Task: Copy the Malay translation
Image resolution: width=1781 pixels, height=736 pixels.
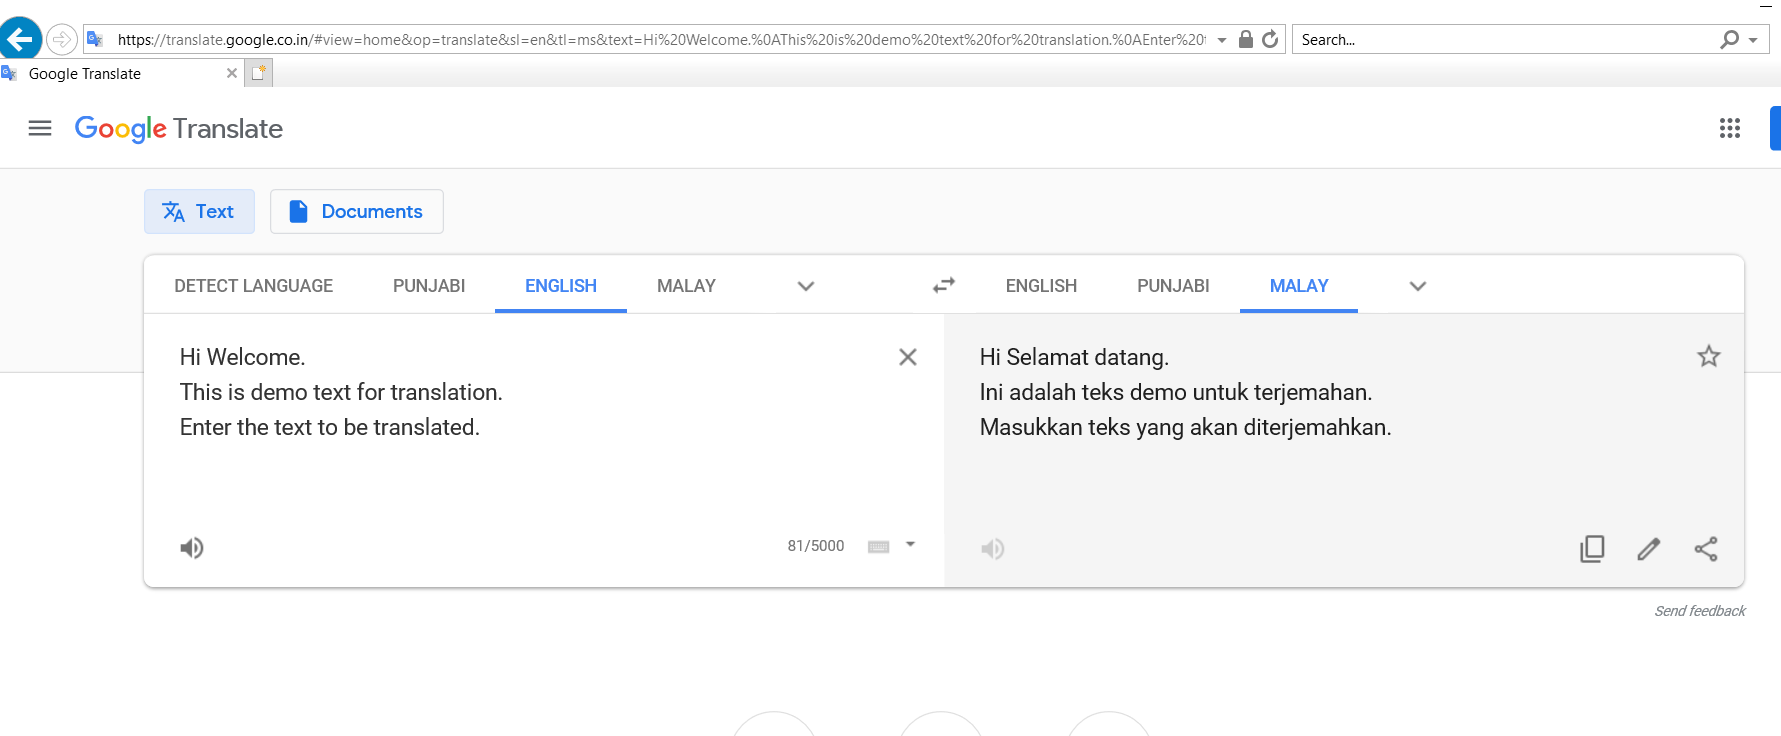Action: (x=1592, y=549)
